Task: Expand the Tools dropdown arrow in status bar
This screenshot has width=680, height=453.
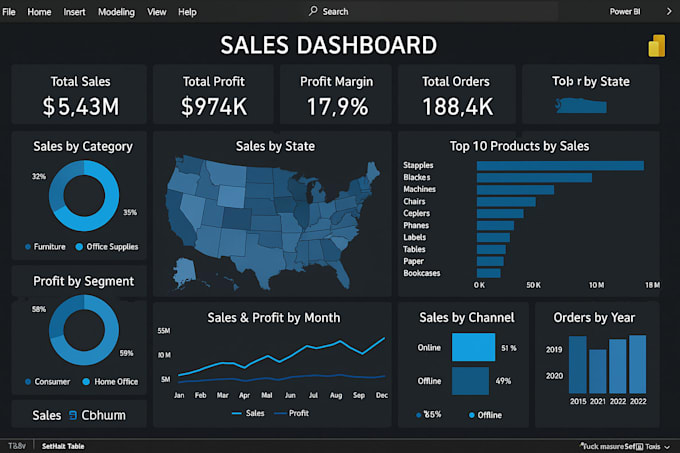Action: point(667,447)
